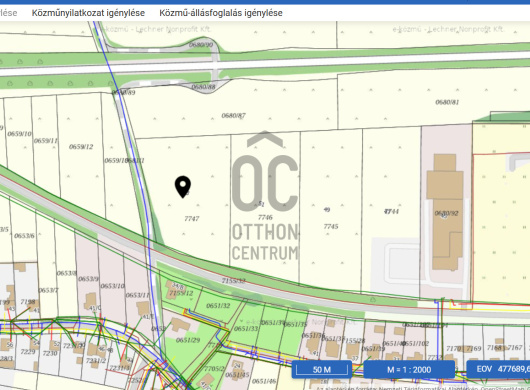Select parcel label 0651/29
The image size is (530, 390).
[188, 340]
